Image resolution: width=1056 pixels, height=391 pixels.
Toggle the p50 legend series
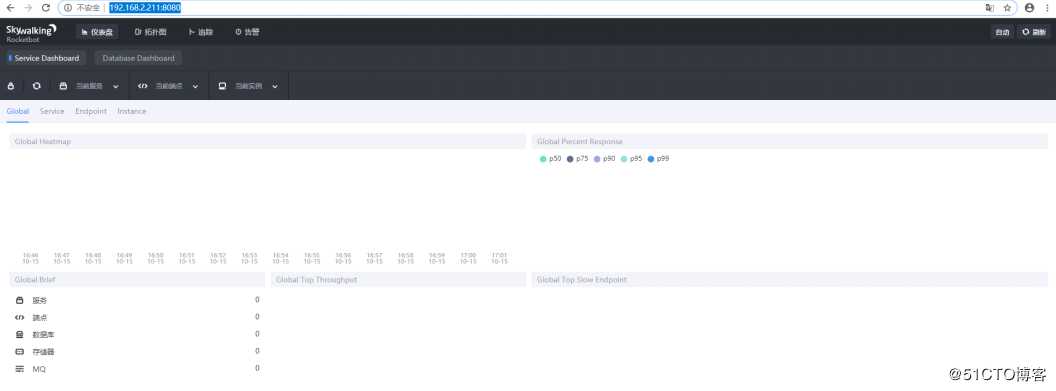click(x=550, y=159)
